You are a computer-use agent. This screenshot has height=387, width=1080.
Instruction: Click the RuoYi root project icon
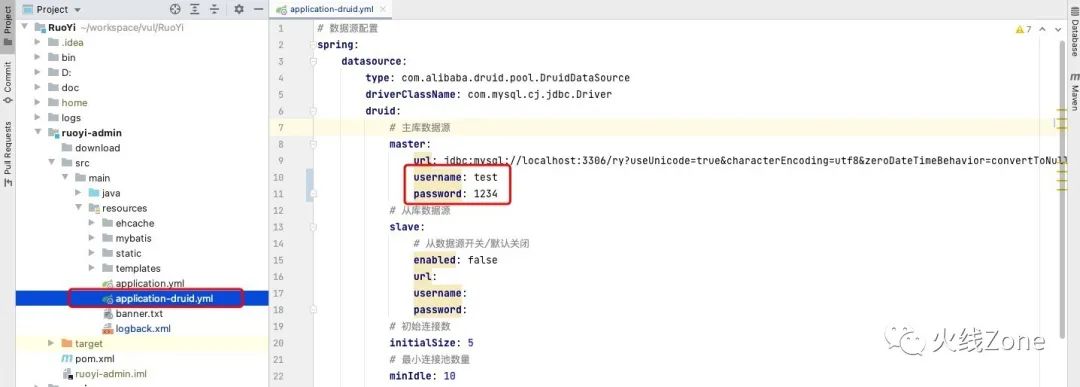[x=39, y=28]
